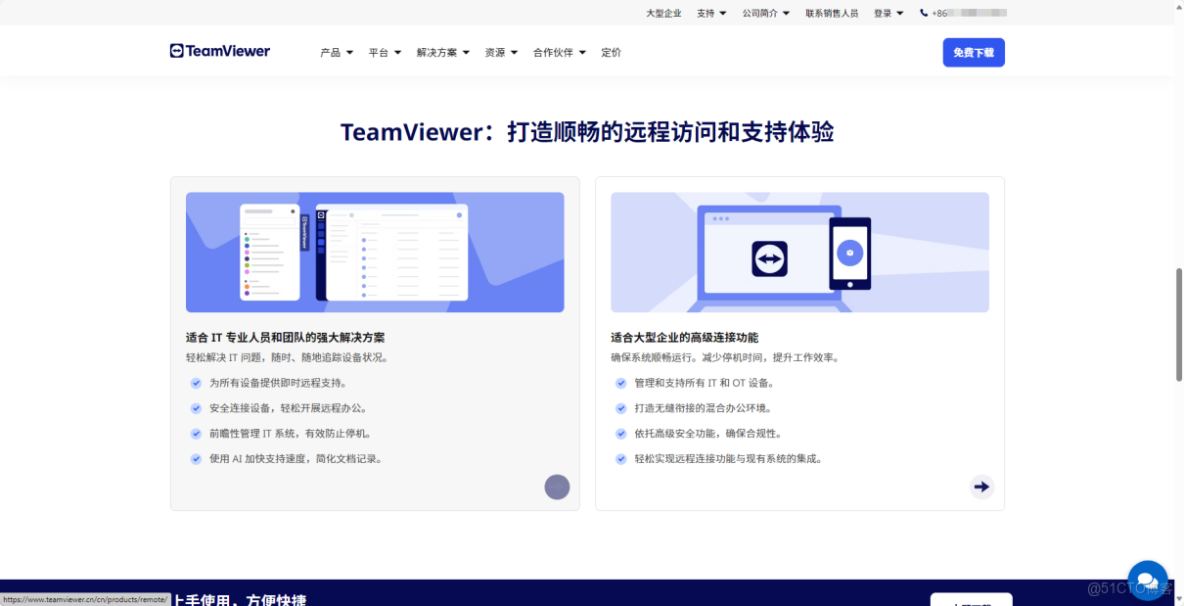Image resolution: width=1184 pixels, height=606 pixels.
Task: Select the 定价 menu item
Action: (x=611, y=52)
